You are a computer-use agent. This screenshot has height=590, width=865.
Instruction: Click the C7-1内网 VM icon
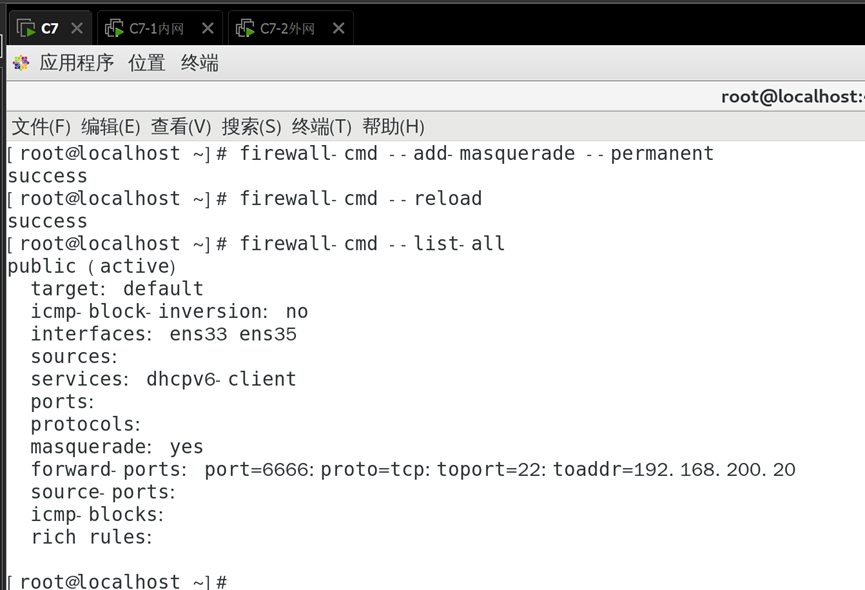(x=114, y=28)
